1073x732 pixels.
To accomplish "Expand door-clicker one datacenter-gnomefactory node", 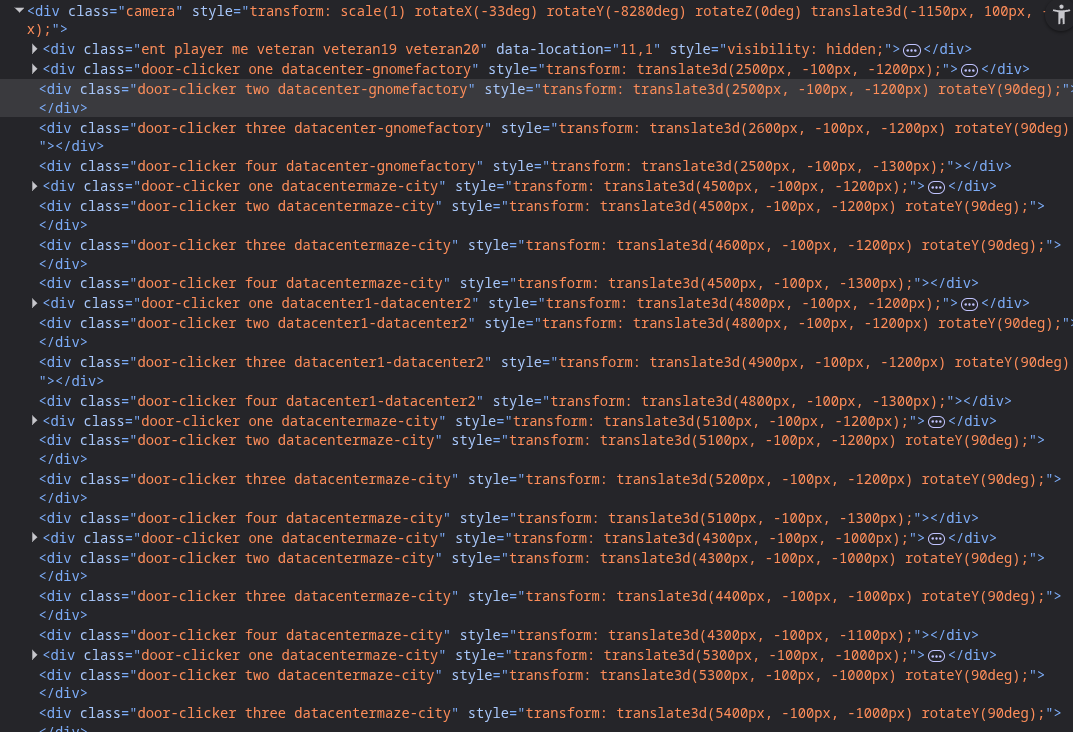I will point(36,70).
